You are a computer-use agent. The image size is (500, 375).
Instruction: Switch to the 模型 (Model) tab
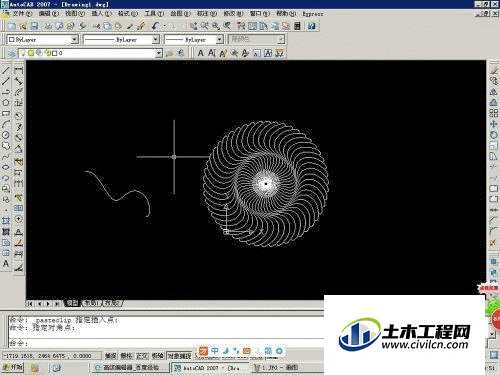[x=72, y=303]
